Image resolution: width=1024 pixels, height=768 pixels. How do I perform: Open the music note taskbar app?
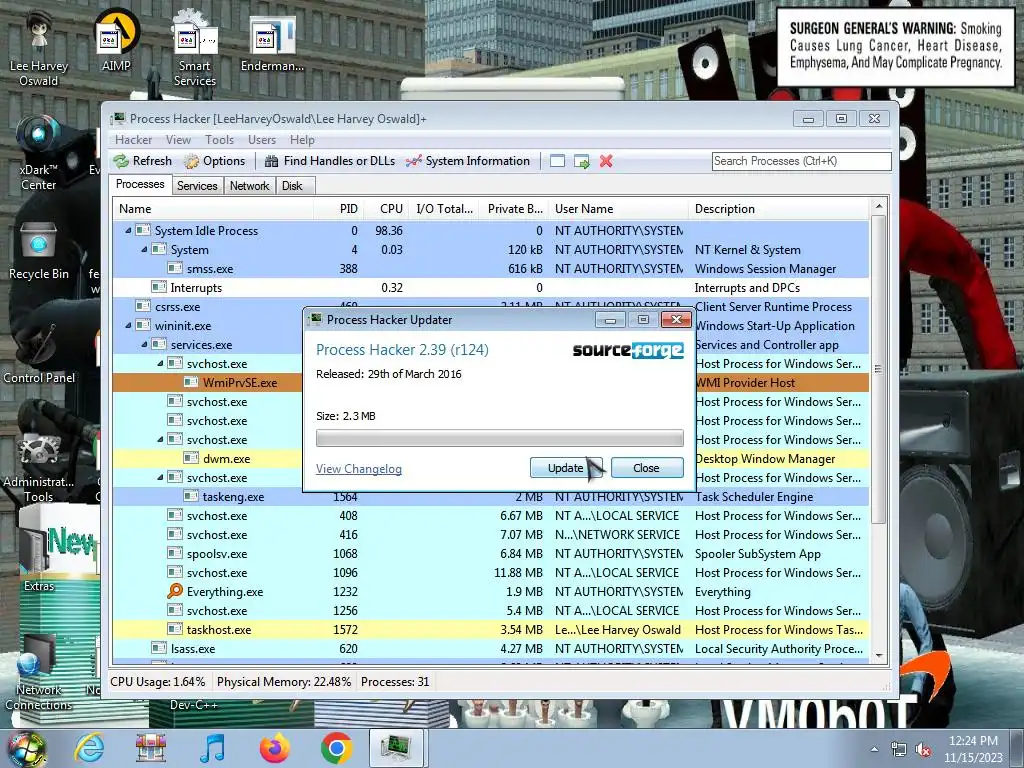[212, 748]
